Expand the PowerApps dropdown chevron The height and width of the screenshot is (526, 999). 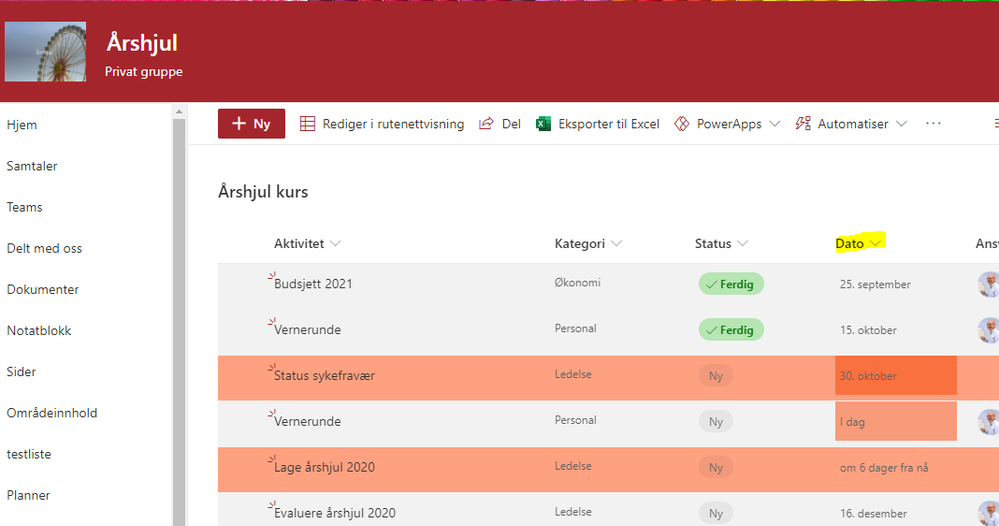[x=775, y=124]
